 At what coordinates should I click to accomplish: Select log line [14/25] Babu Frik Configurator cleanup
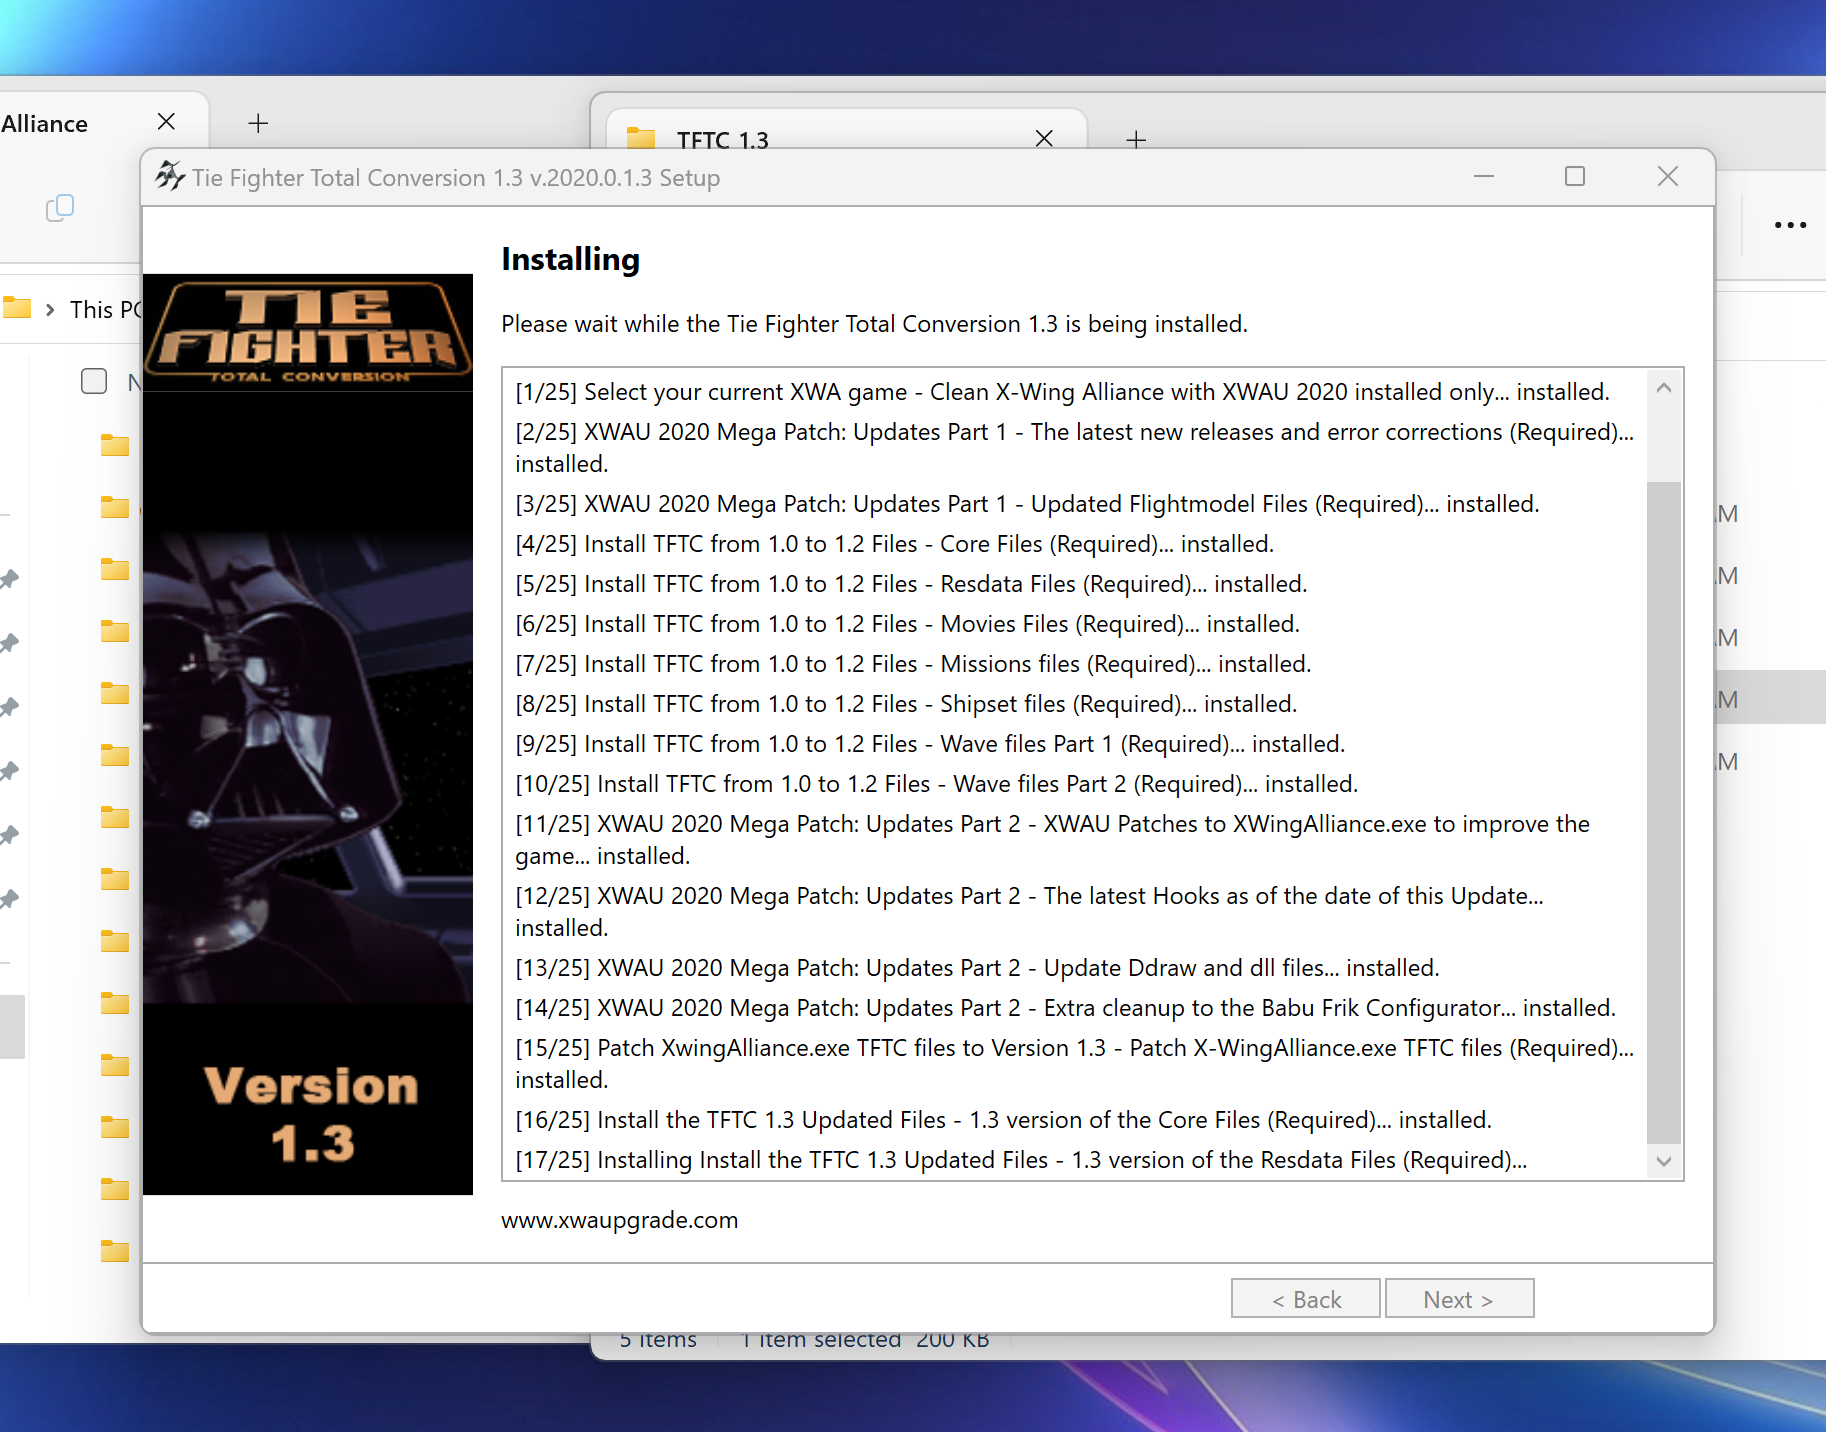1065,1008
